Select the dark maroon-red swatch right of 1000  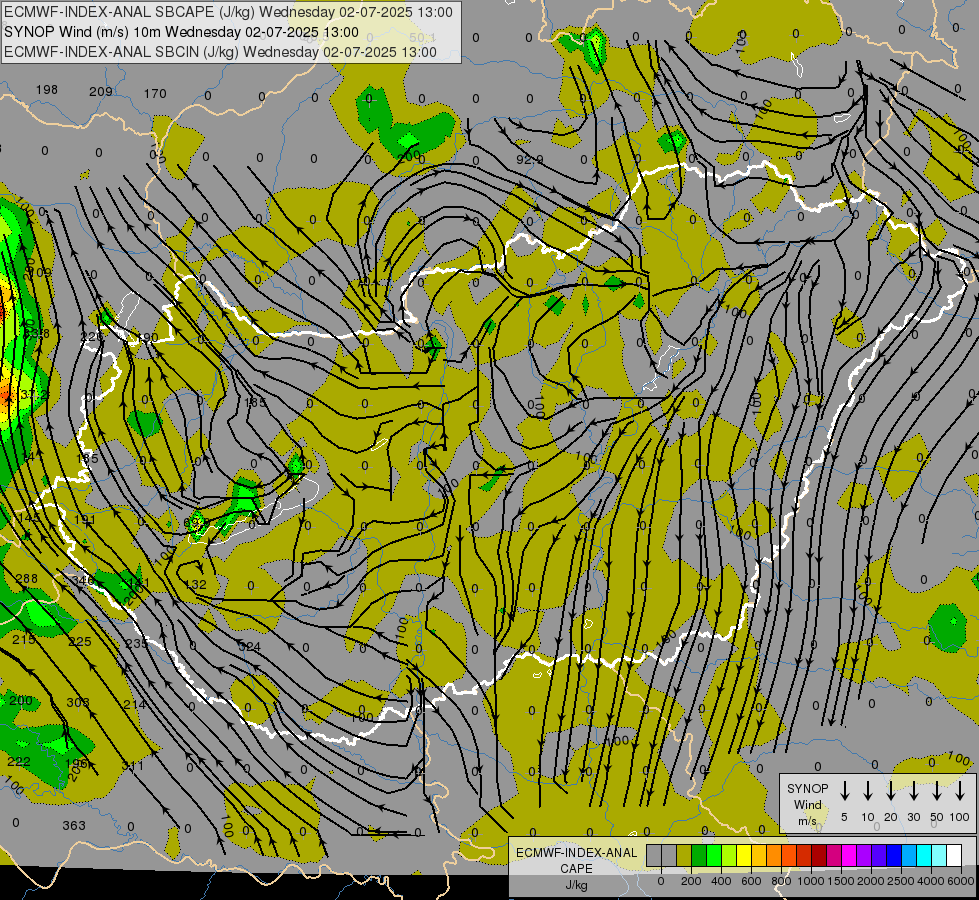point(819,856)
